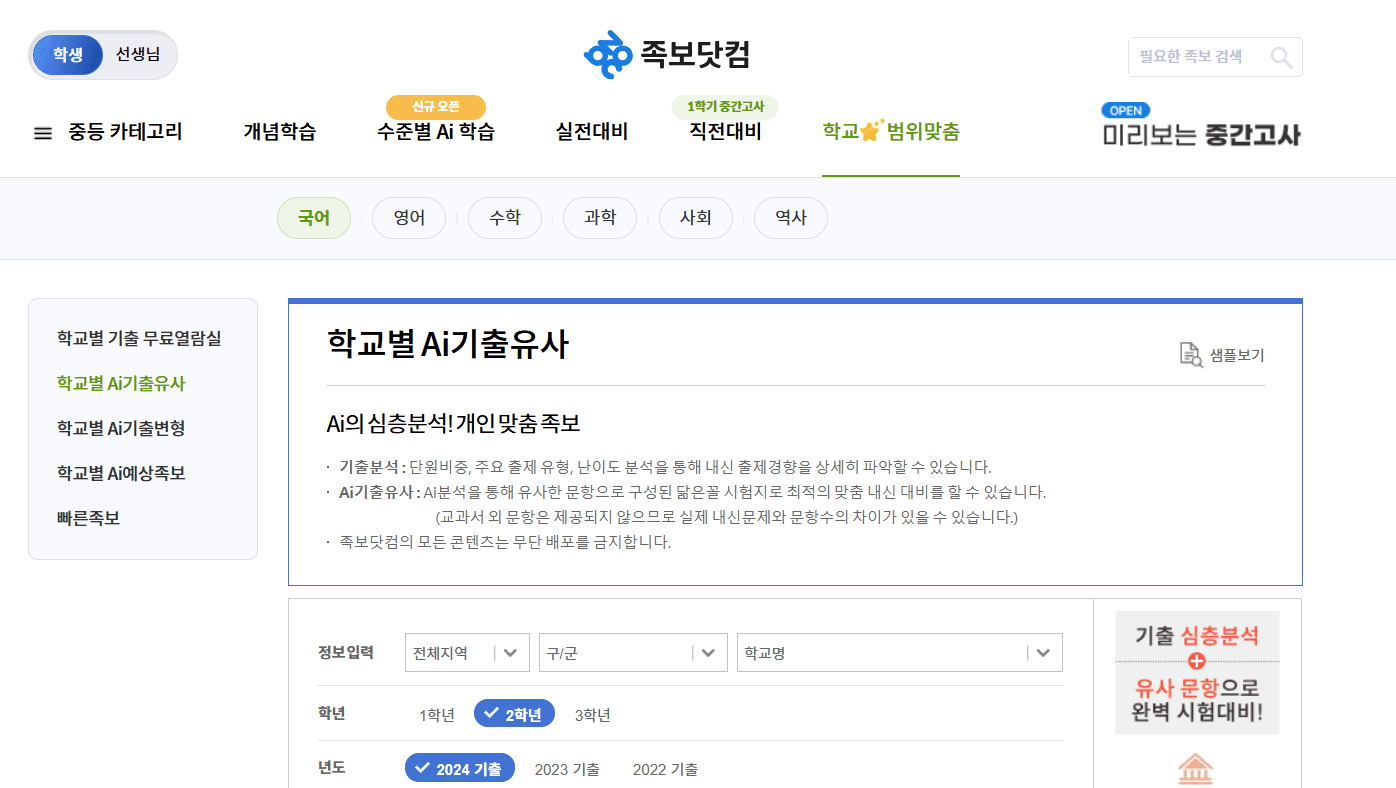
Task: Click the 학교별 Ai기출유사 page heading
Action: (448, 344)
